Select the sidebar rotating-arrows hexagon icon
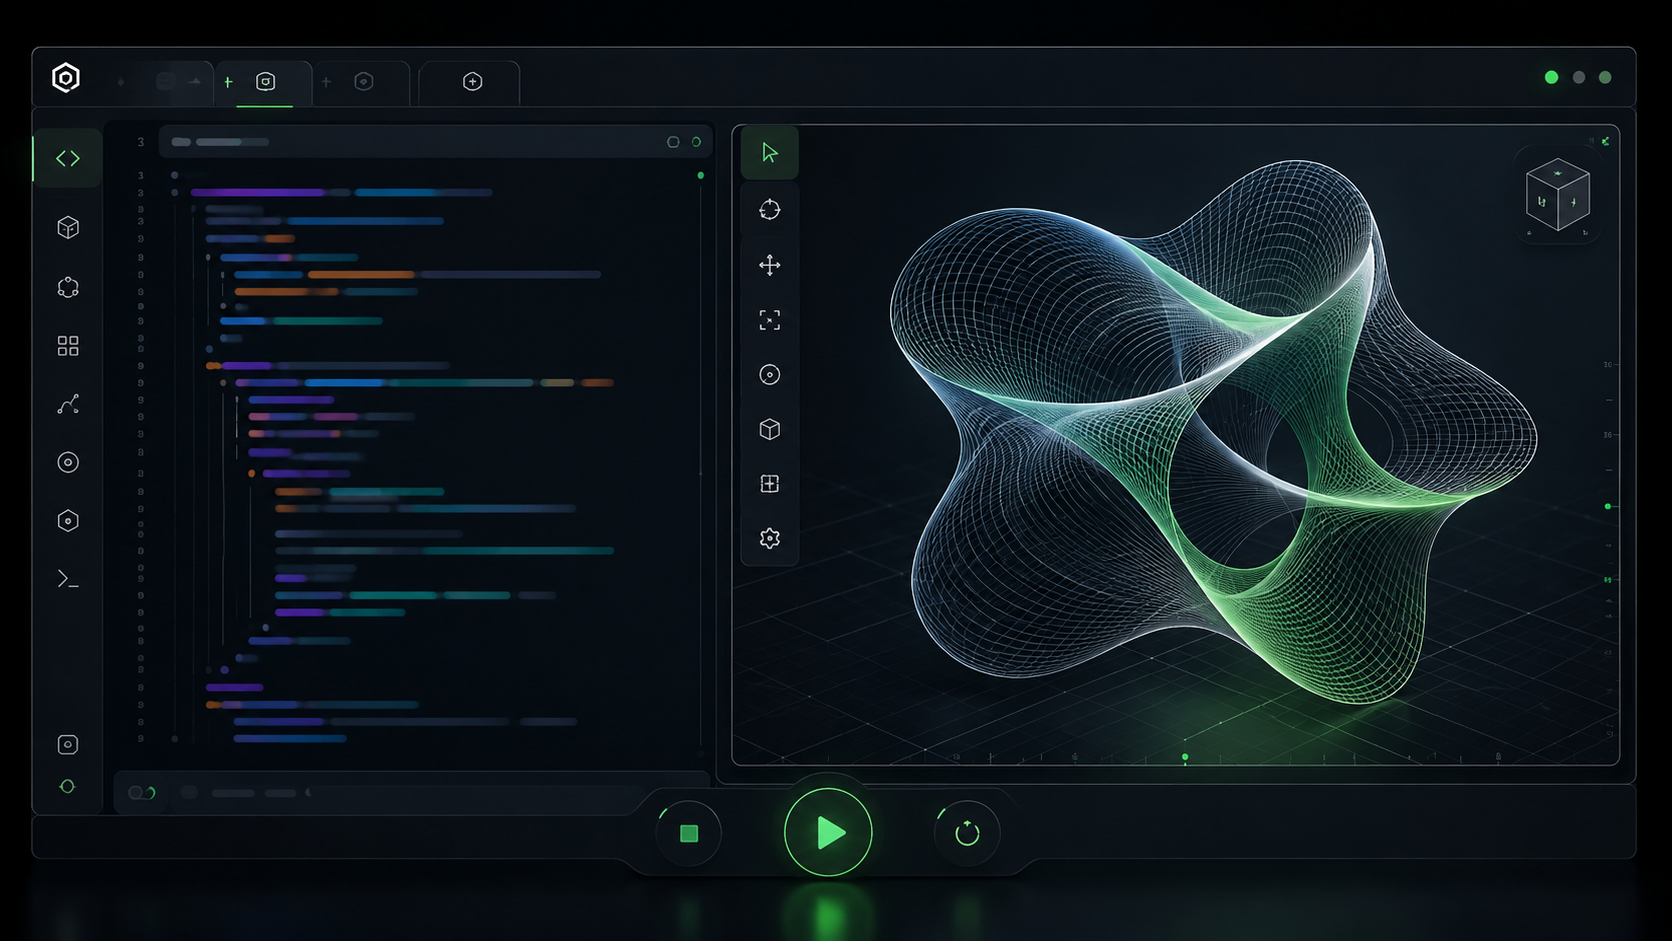 (x=68, y=288)
